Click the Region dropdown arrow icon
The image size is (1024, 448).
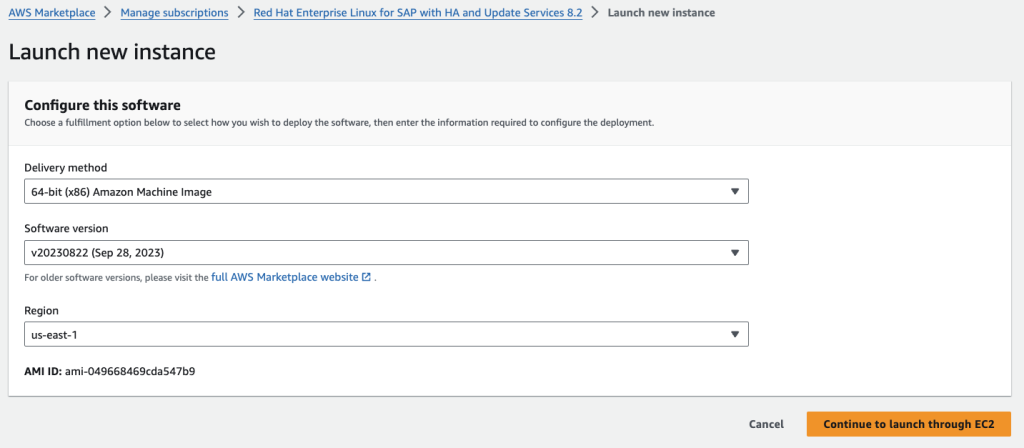pyautogui.click(x=735, y=334)
